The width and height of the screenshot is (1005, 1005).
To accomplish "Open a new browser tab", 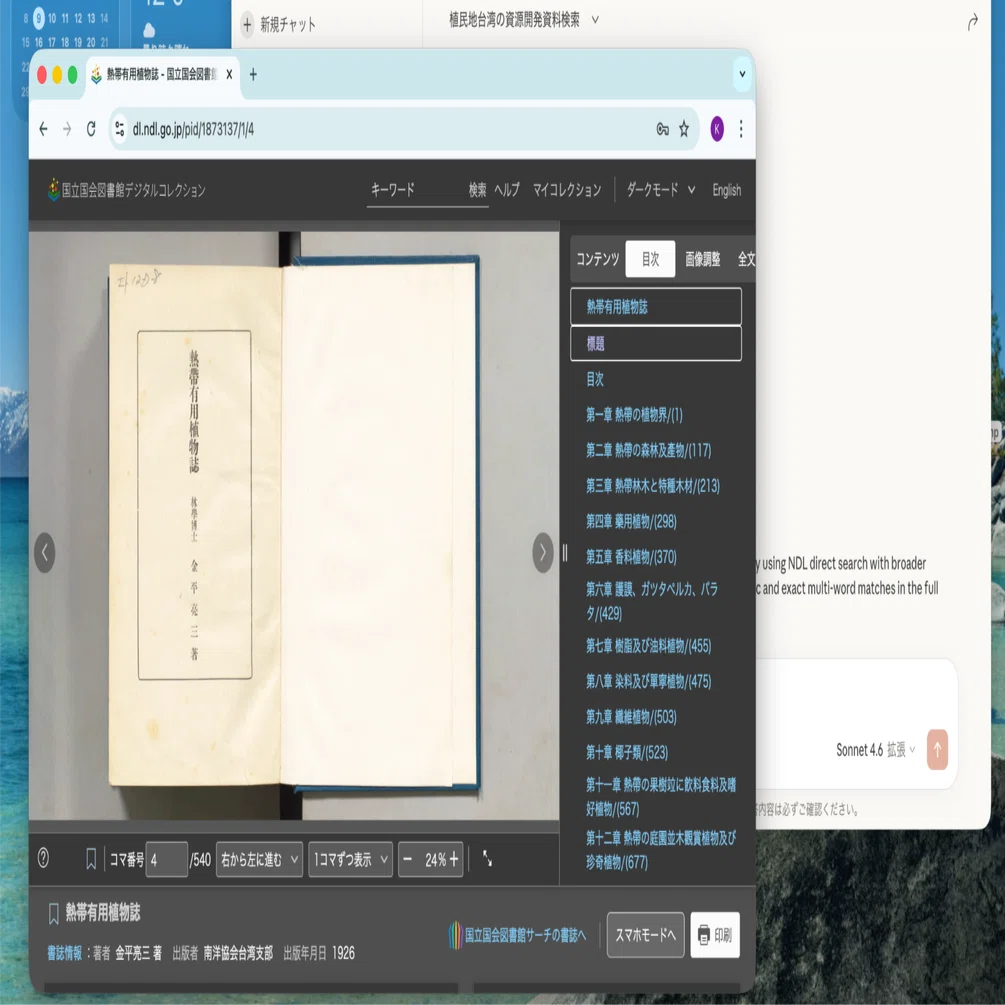I will 253,74.
